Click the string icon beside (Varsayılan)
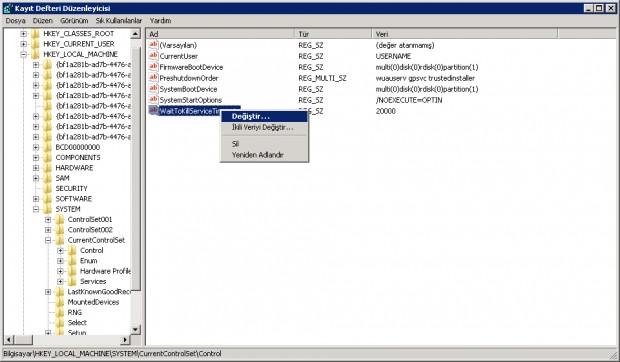The height and width of the screenshot is (362, 620). click(x=153, y=45)
